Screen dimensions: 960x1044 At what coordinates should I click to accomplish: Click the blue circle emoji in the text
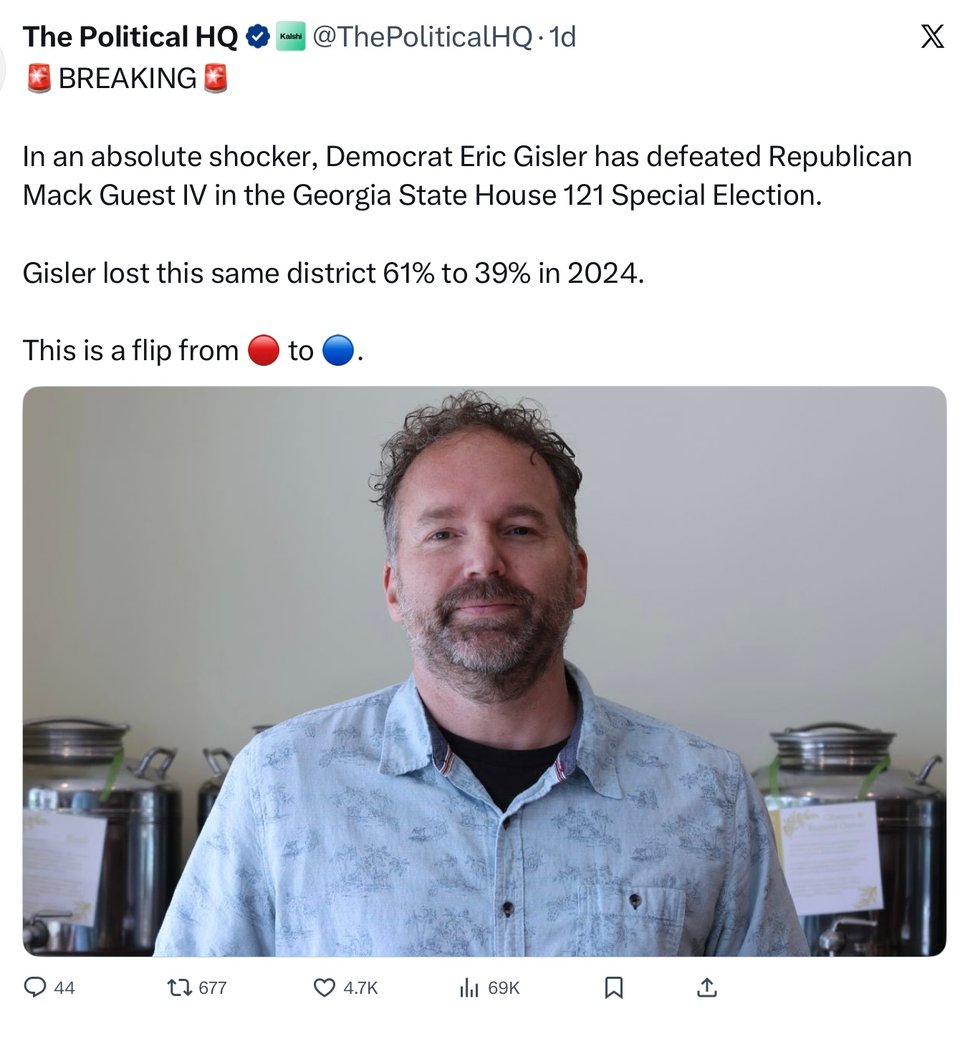click(x=336, y=351)
